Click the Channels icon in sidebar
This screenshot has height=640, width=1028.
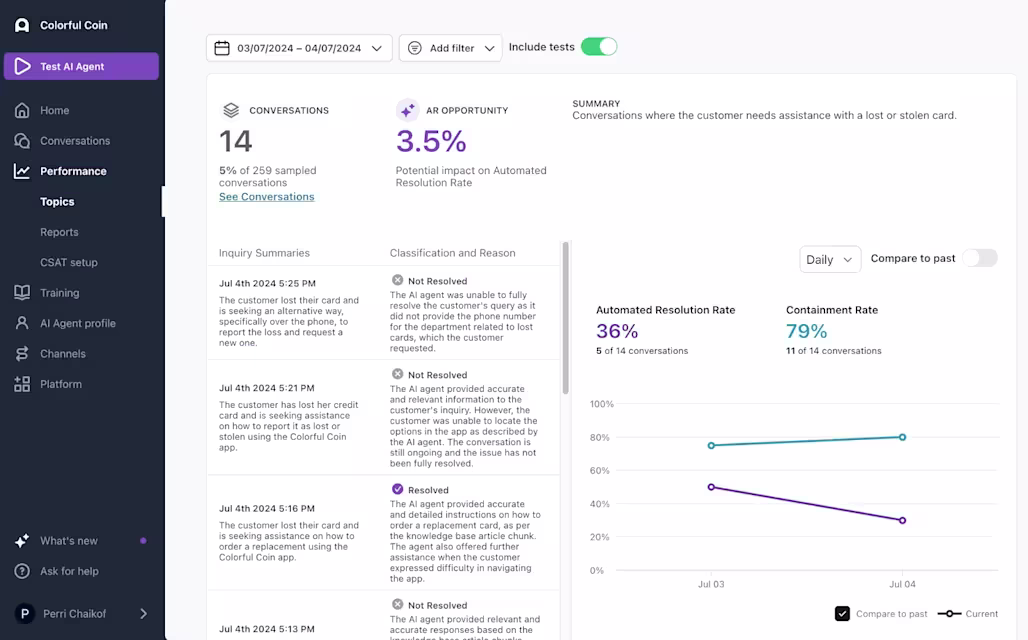pos(22,353)
